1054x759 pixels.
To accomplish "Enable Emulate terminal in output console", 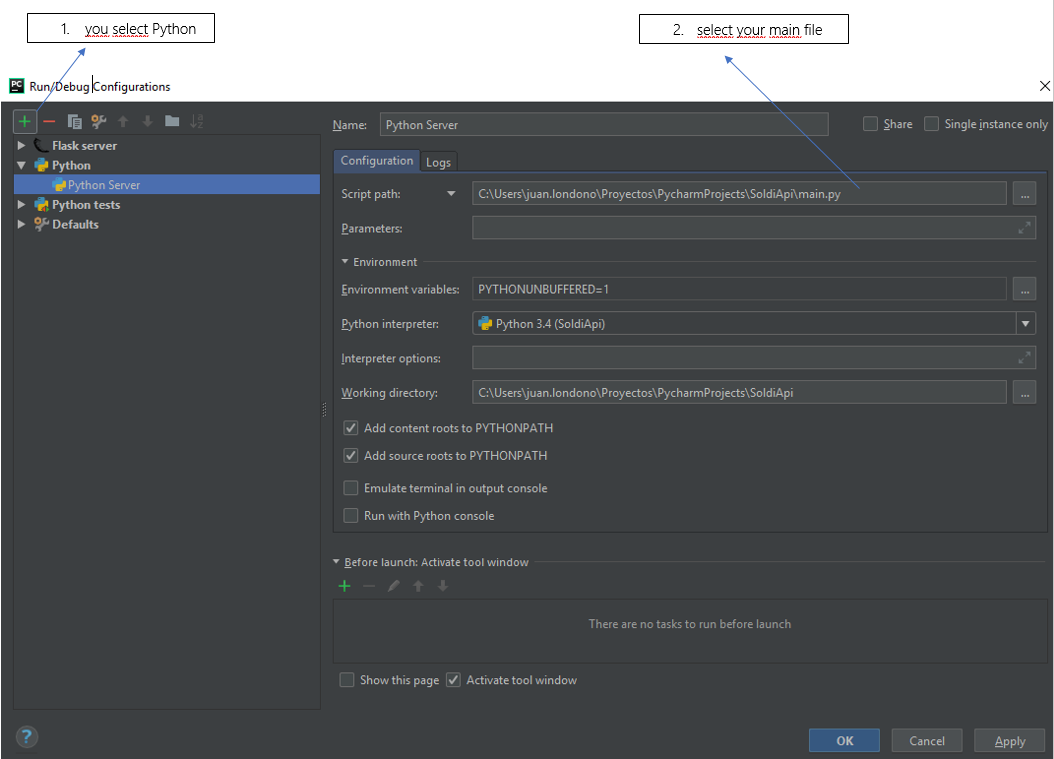I will point(350,487).
